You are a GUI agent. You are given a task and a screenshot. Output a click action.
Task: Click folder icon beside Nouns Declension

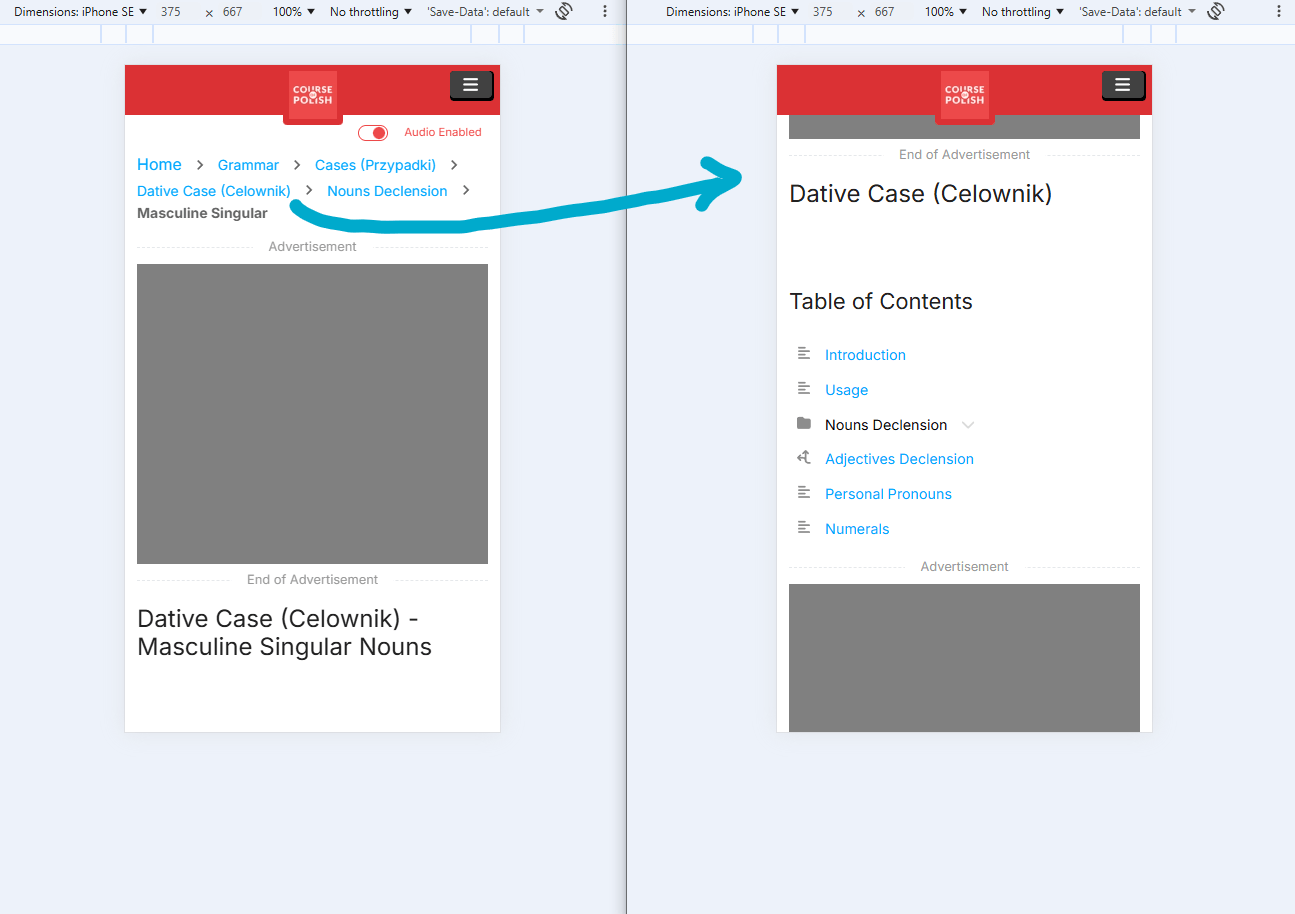click(x=803, y=424)
